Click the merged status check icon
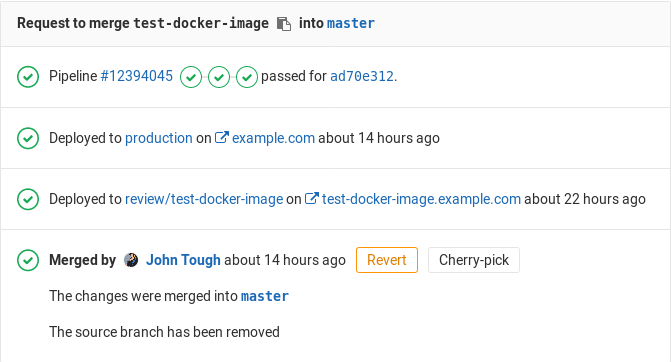Screen dimensions: 671x362 (x=28, y=260)
